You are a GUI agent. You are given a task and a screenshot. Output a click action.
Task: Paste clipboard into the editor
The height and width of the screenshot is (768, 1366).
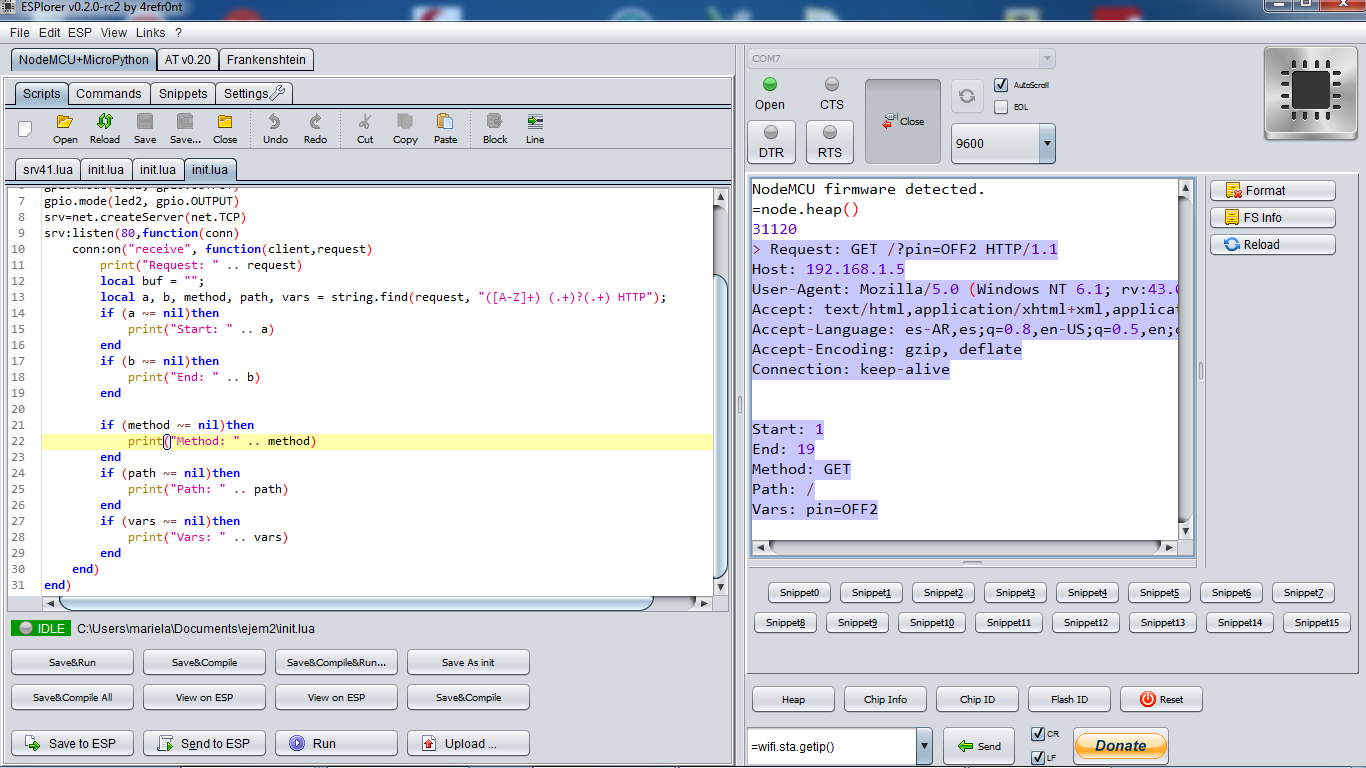point(445,128)
